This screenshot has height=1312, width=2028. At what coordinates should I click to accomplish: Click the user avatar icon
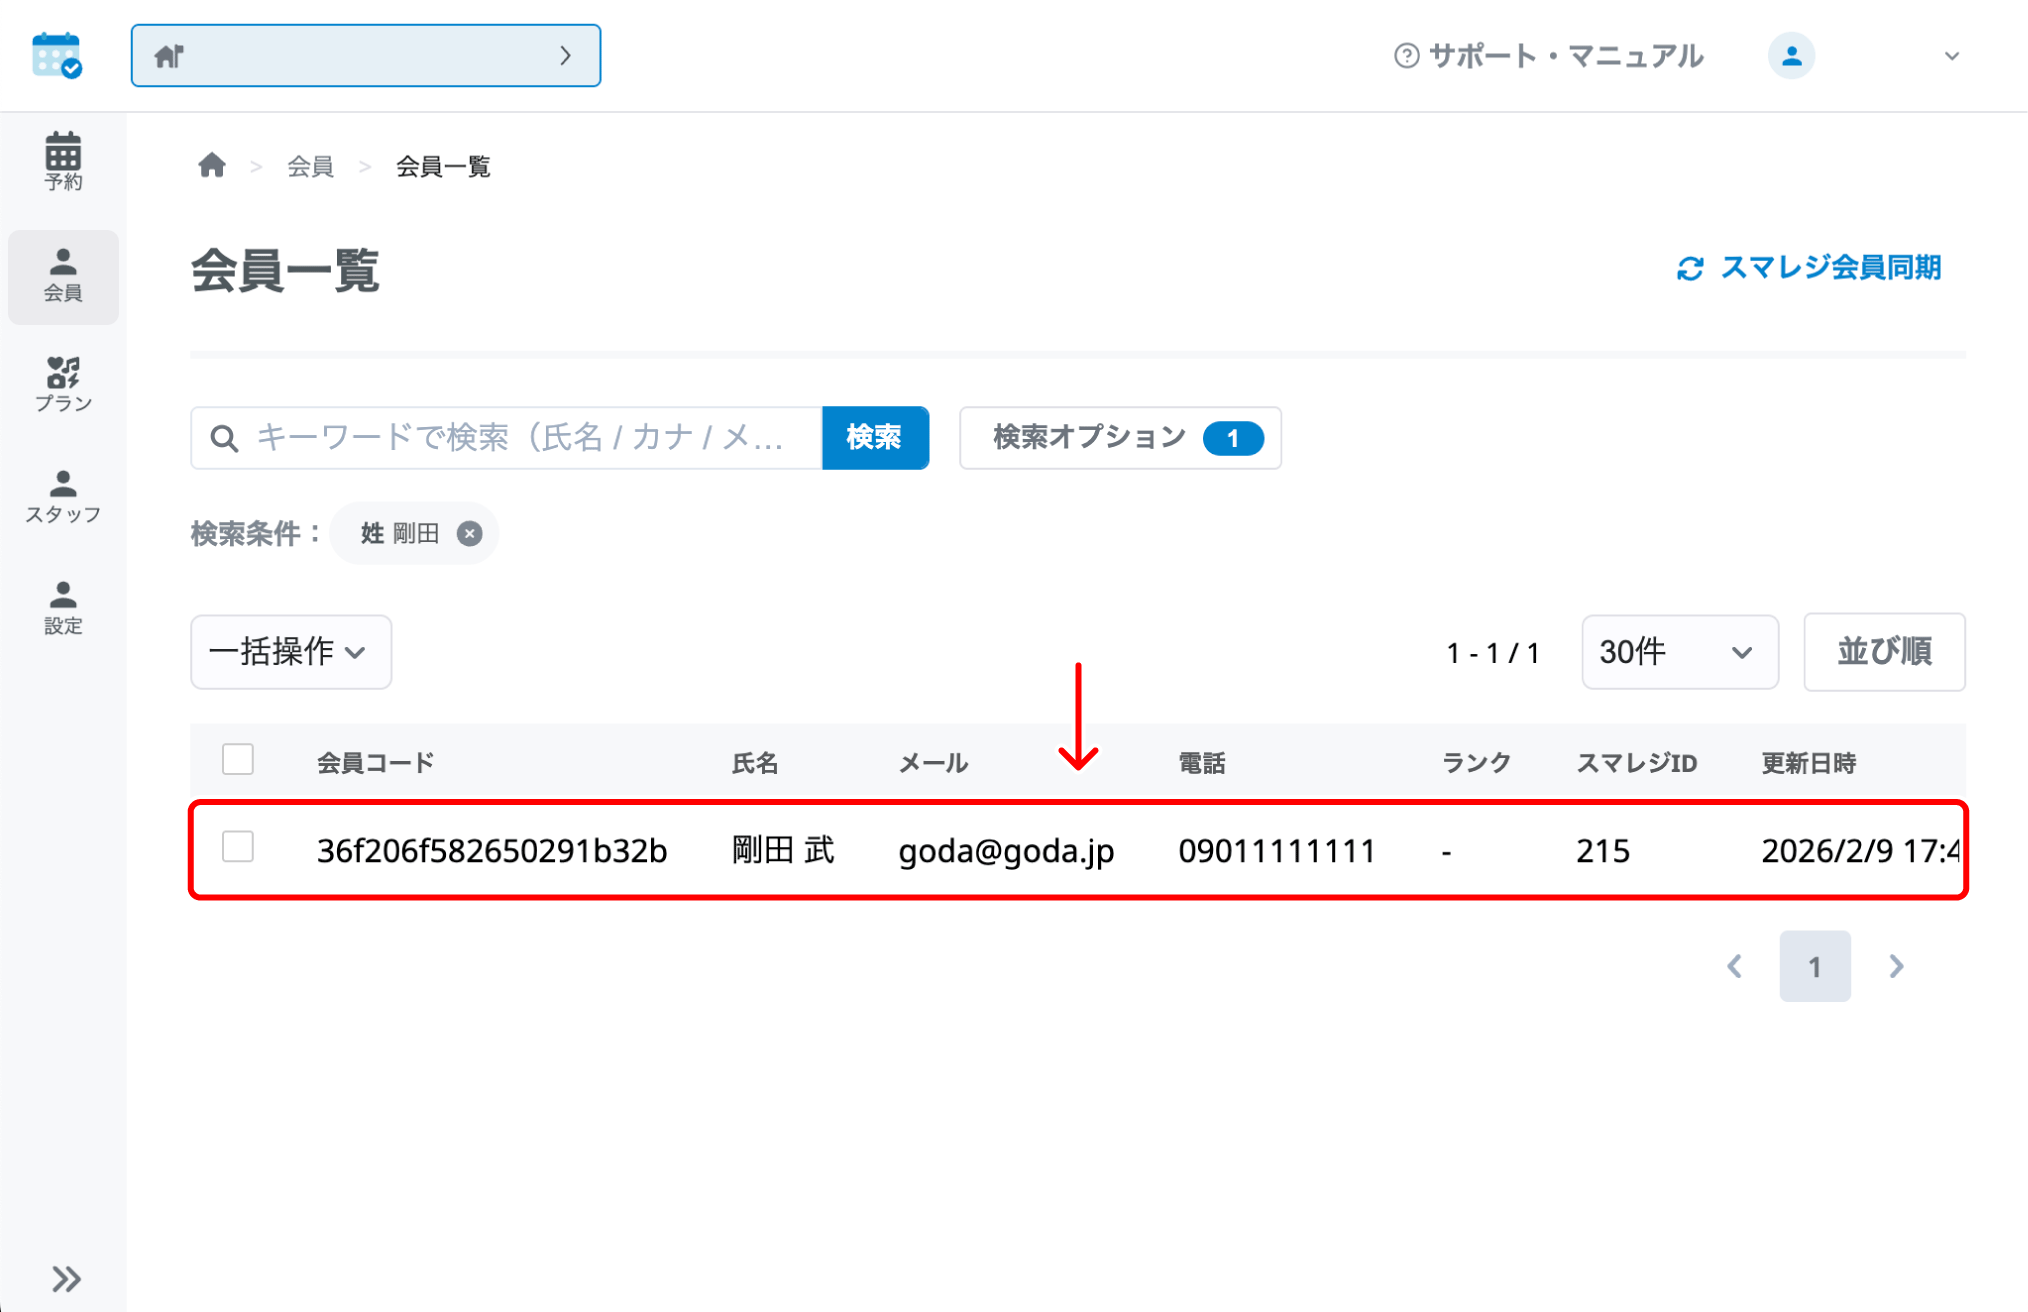pyautogui.click(x=1791, y=56)
